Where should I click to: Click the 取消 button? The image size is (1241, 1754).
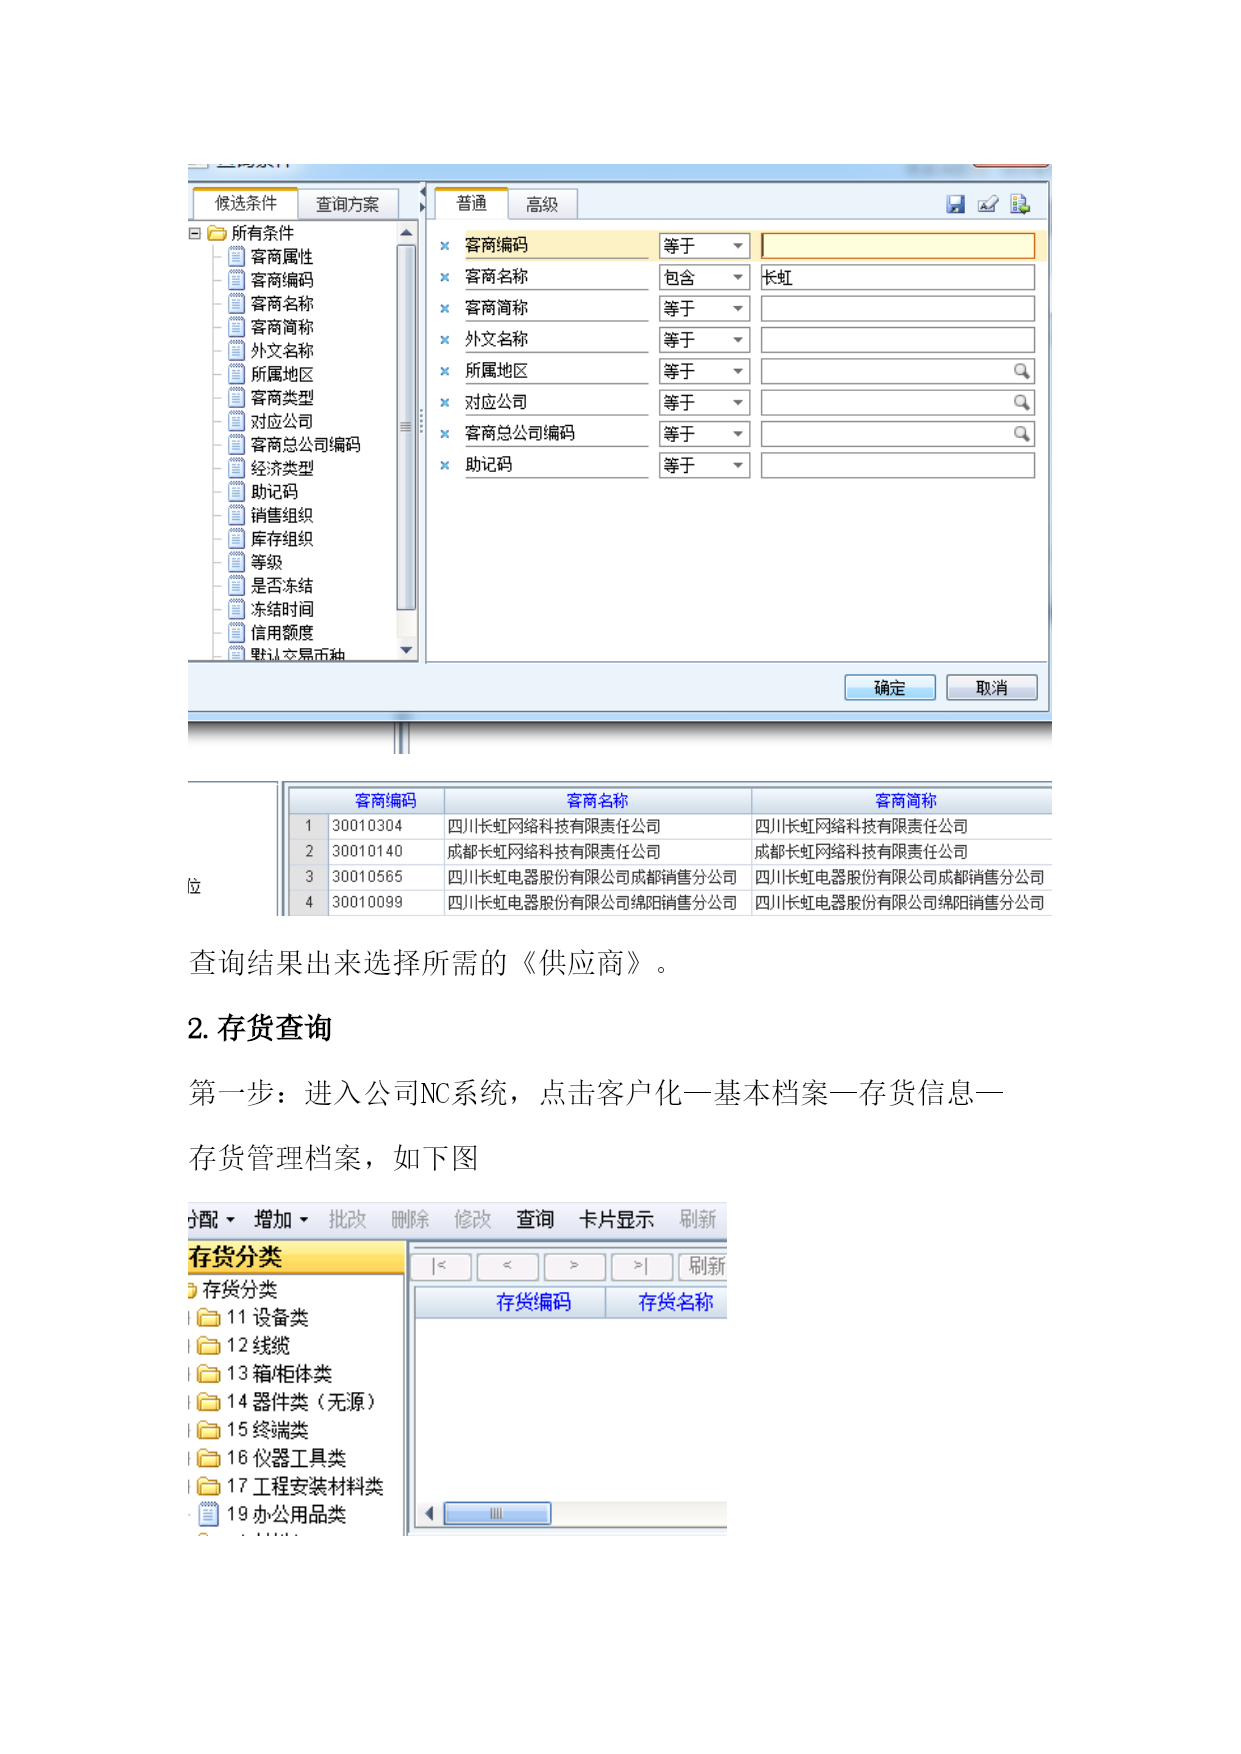pyautogui.click(x=992, y=687)
